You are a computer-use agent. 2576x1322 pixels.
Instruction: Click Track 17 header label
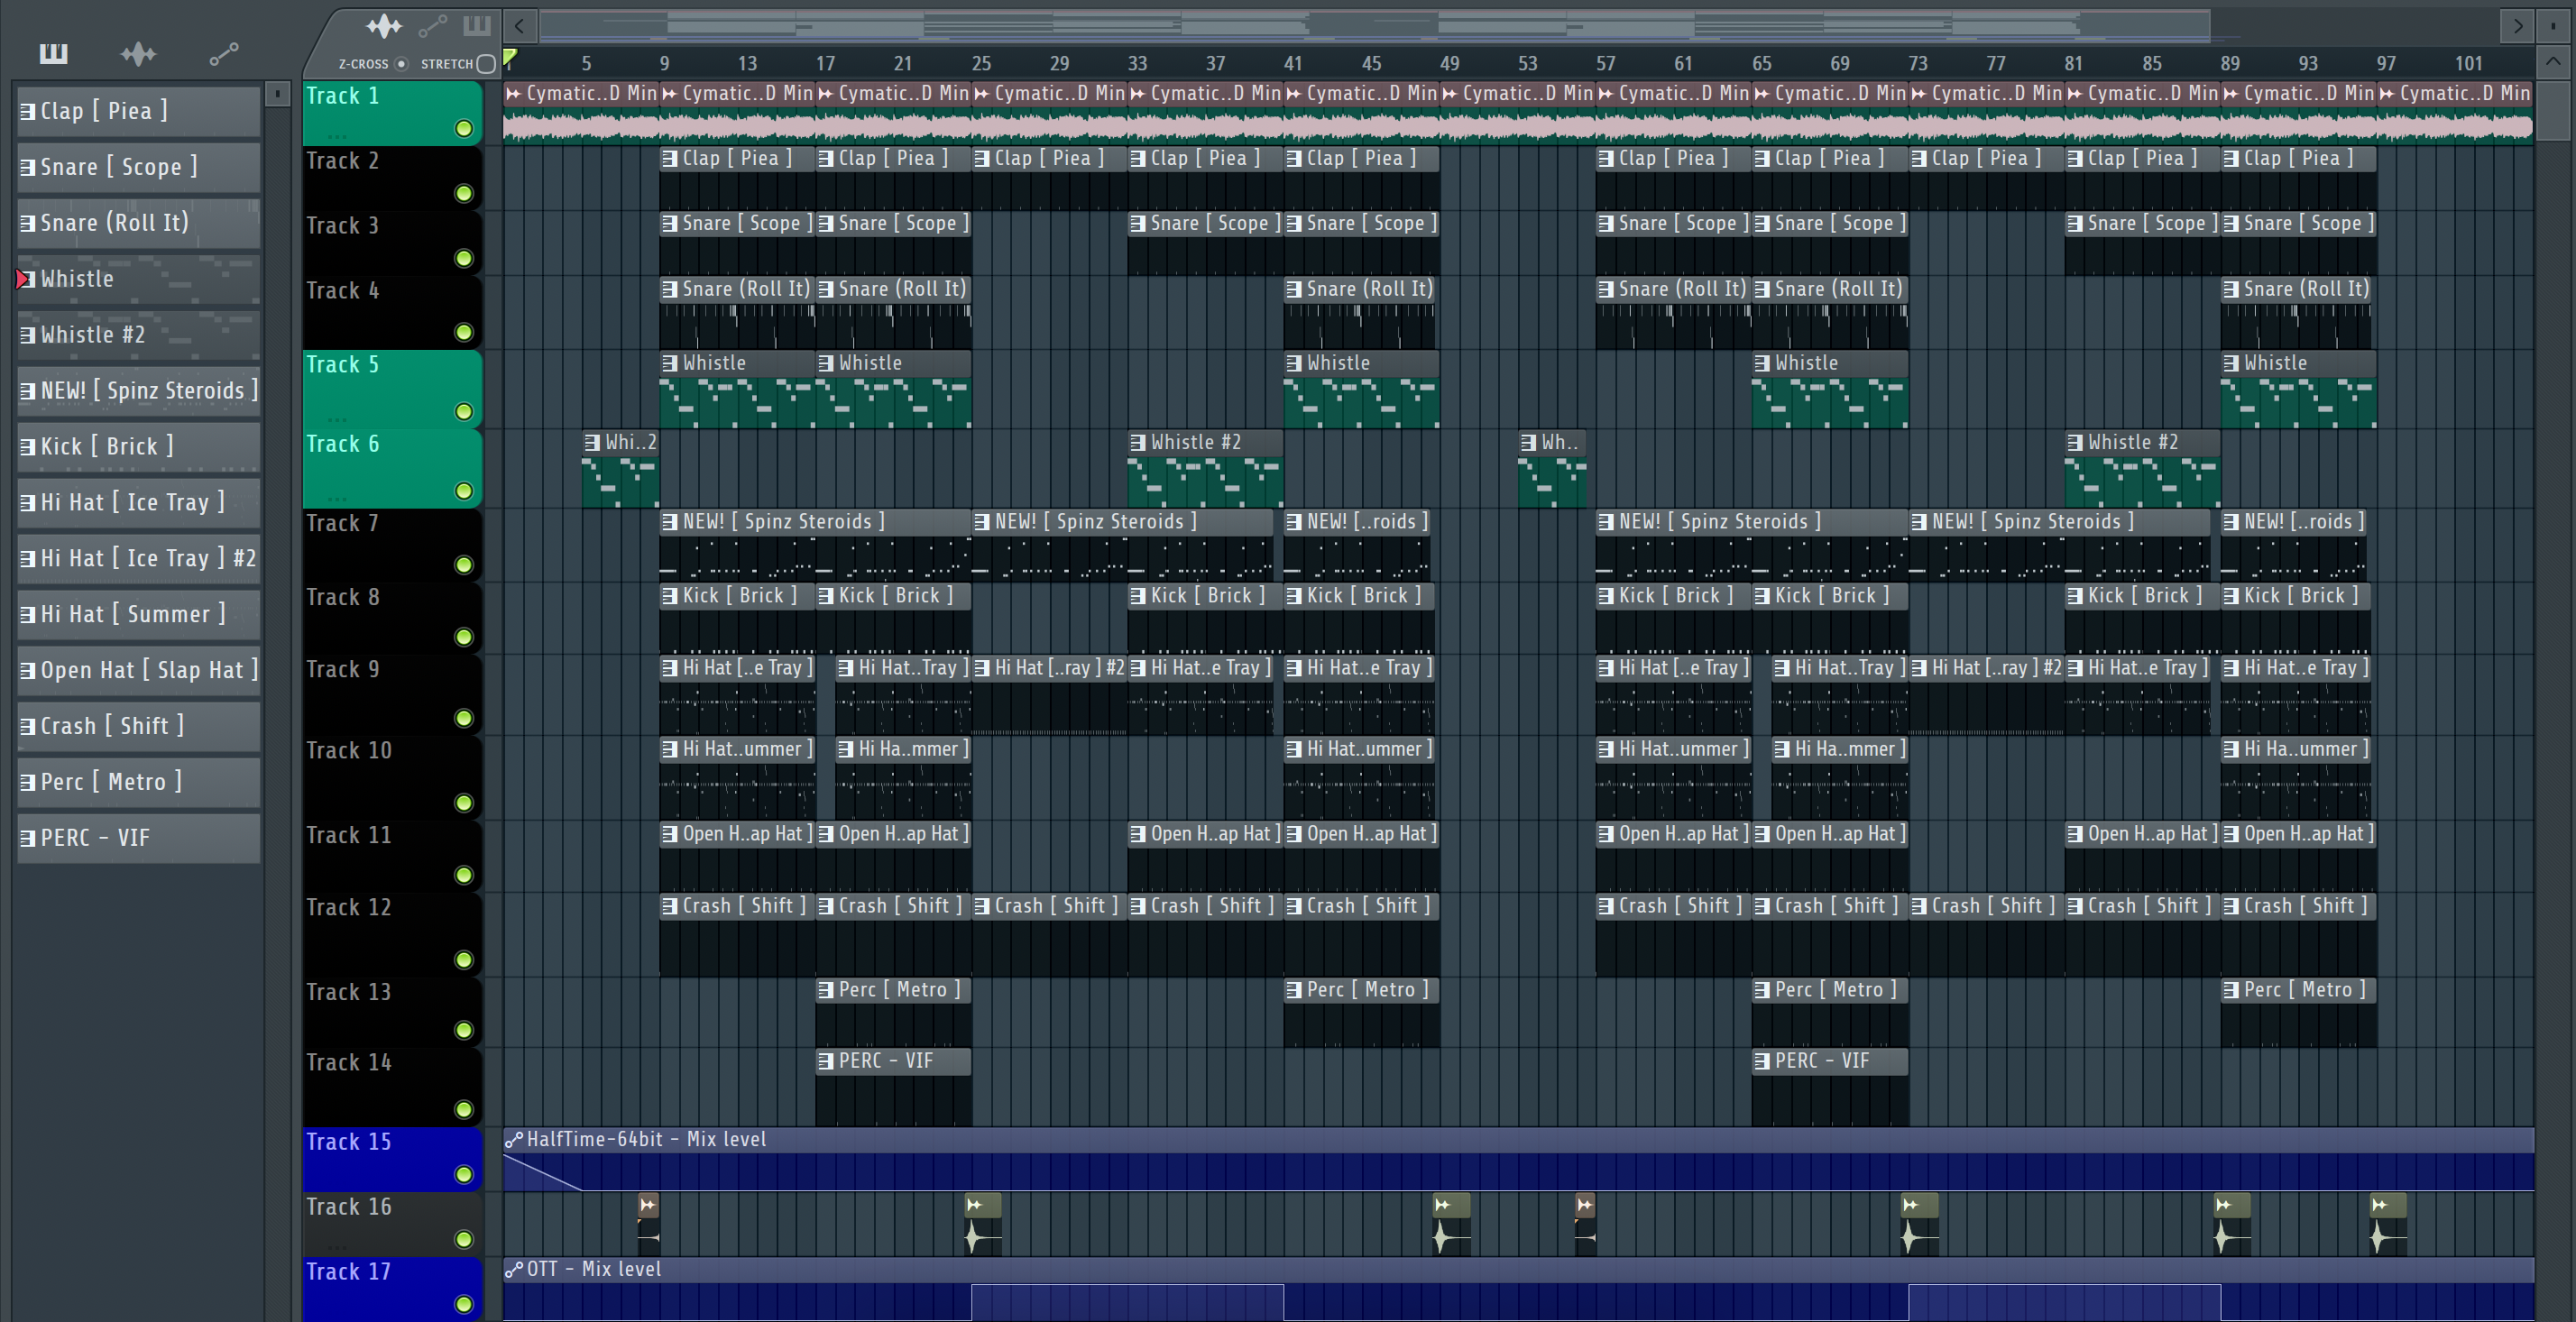pyautogui.click(x=348, y=1271)
